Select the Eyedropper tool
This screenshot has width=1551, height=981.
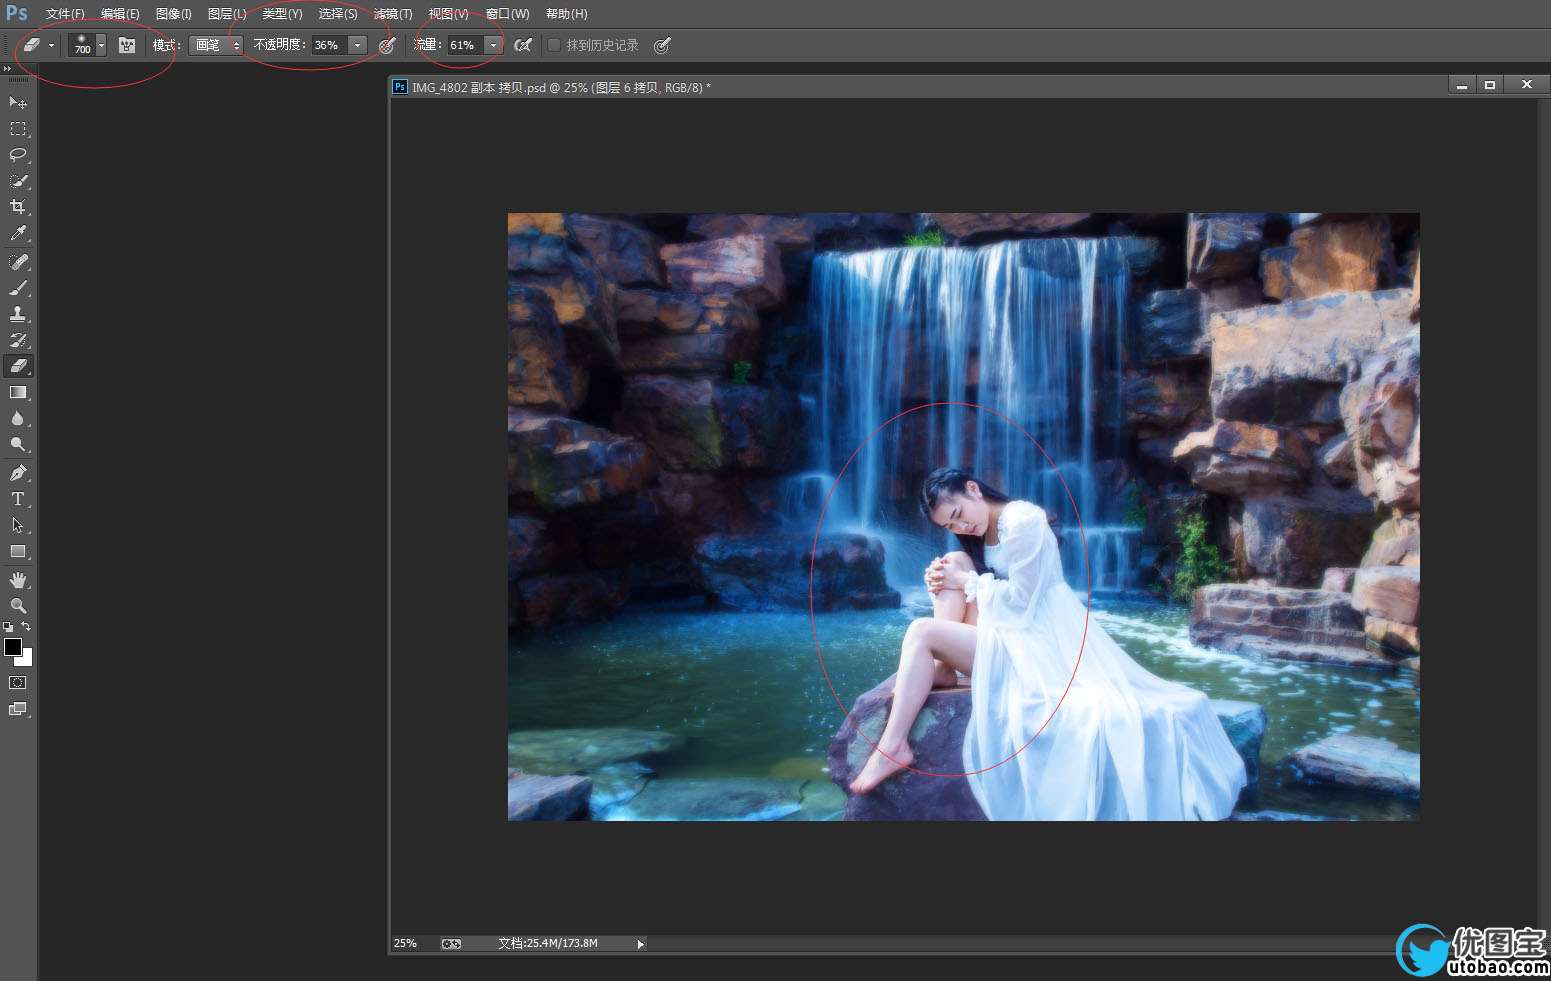coord(18,233)
